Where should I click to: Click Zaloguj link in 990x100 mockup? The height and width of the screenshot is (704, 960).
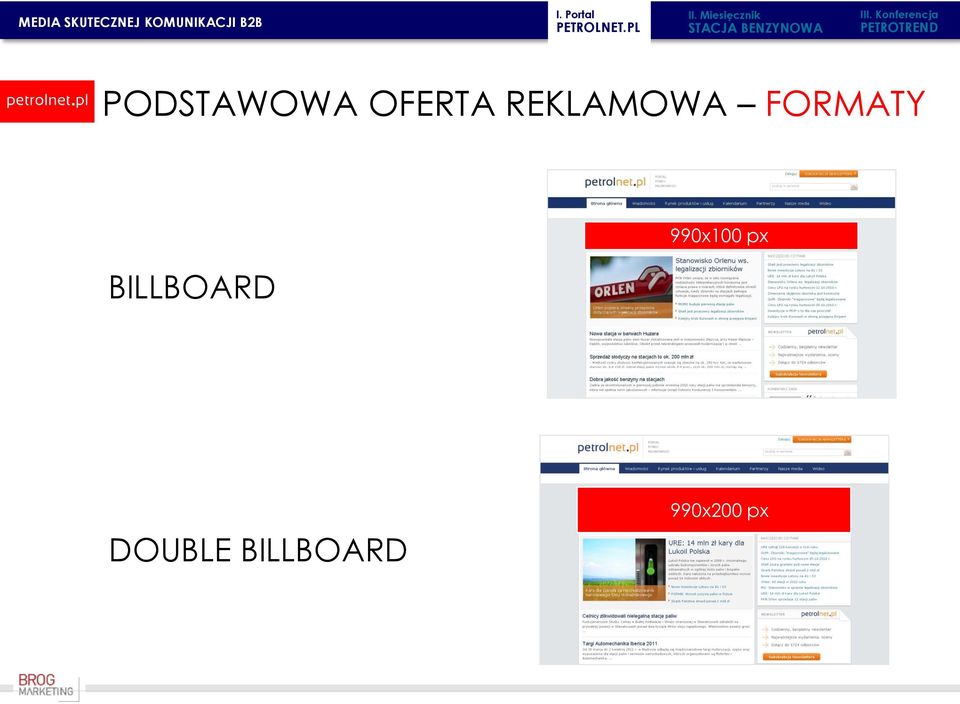791,174
